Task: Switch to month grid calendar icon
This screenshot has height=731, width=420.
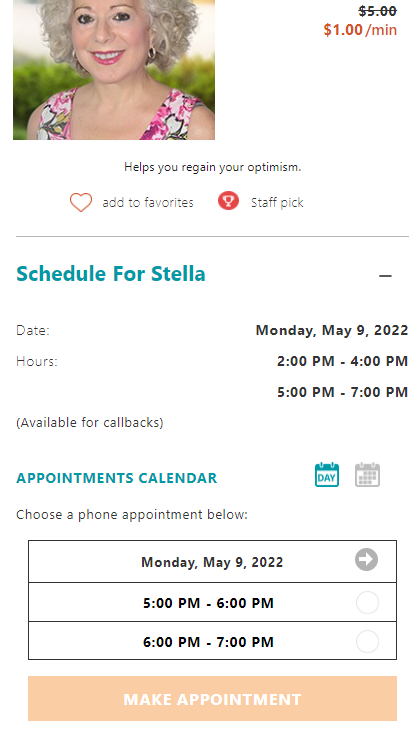Action: 367,475
